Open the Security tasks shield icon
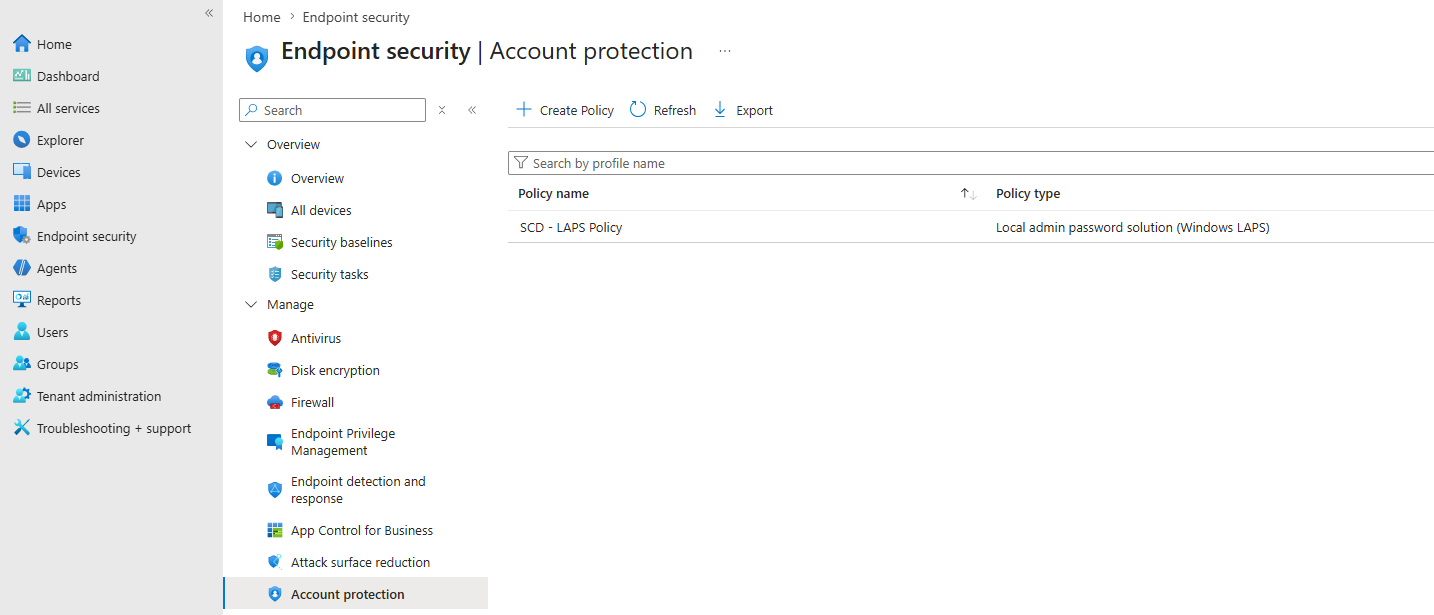1434x615 pixels. tap(275, 274)
